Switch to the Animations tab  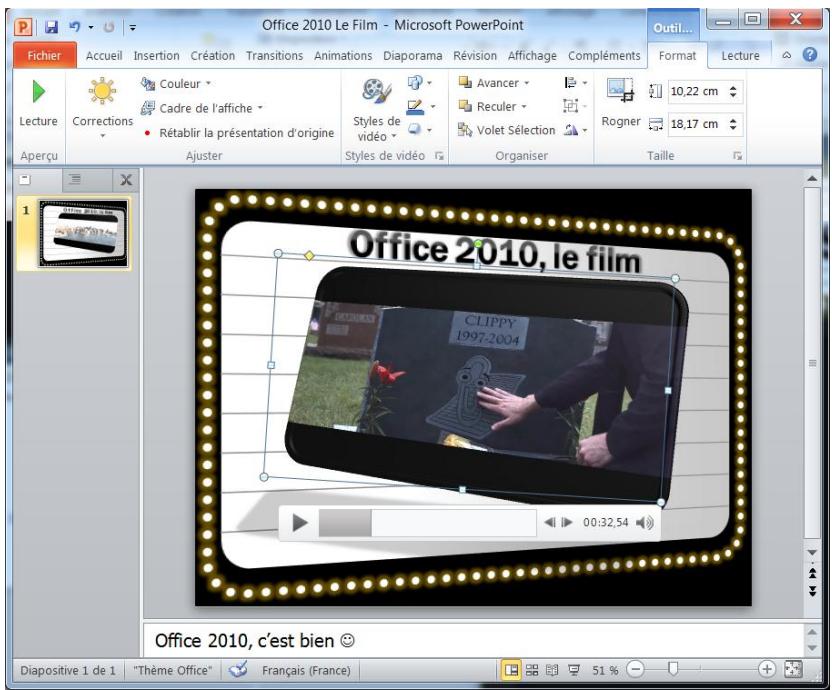click(343, 56)
